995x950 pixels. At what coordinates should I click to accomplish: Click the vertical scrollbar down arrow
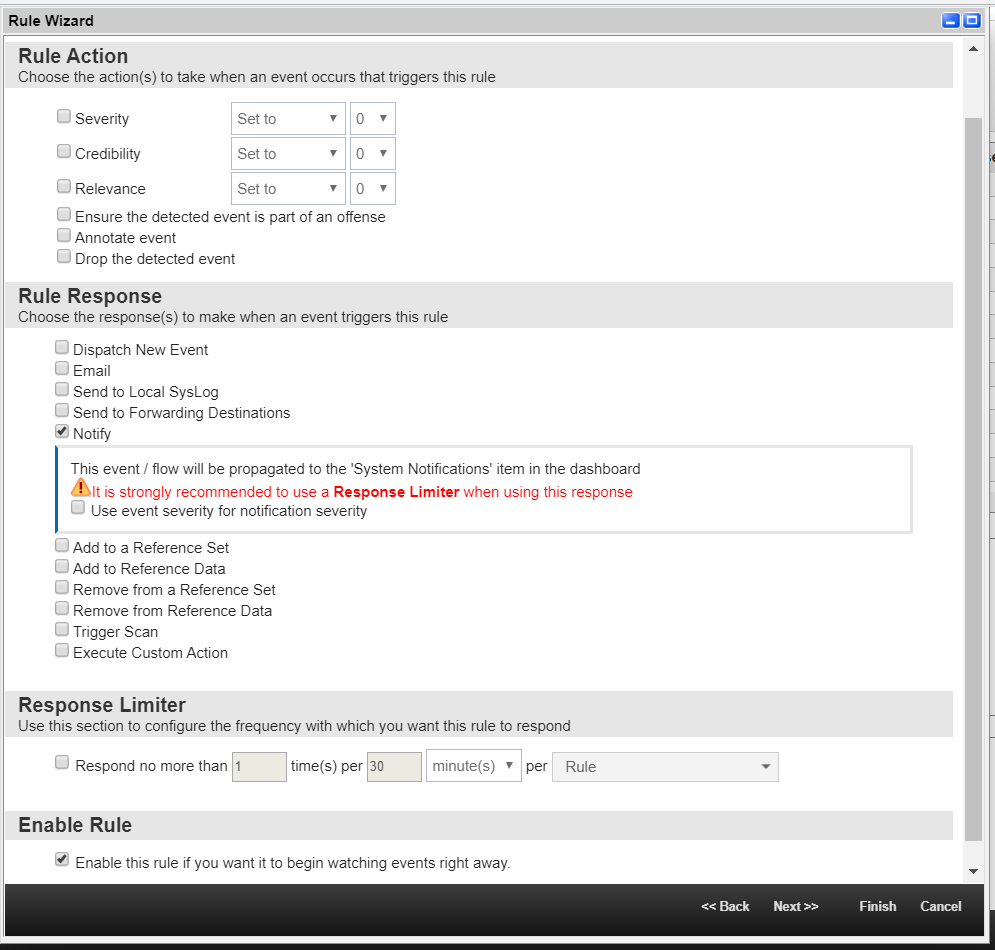coord(972,869)
